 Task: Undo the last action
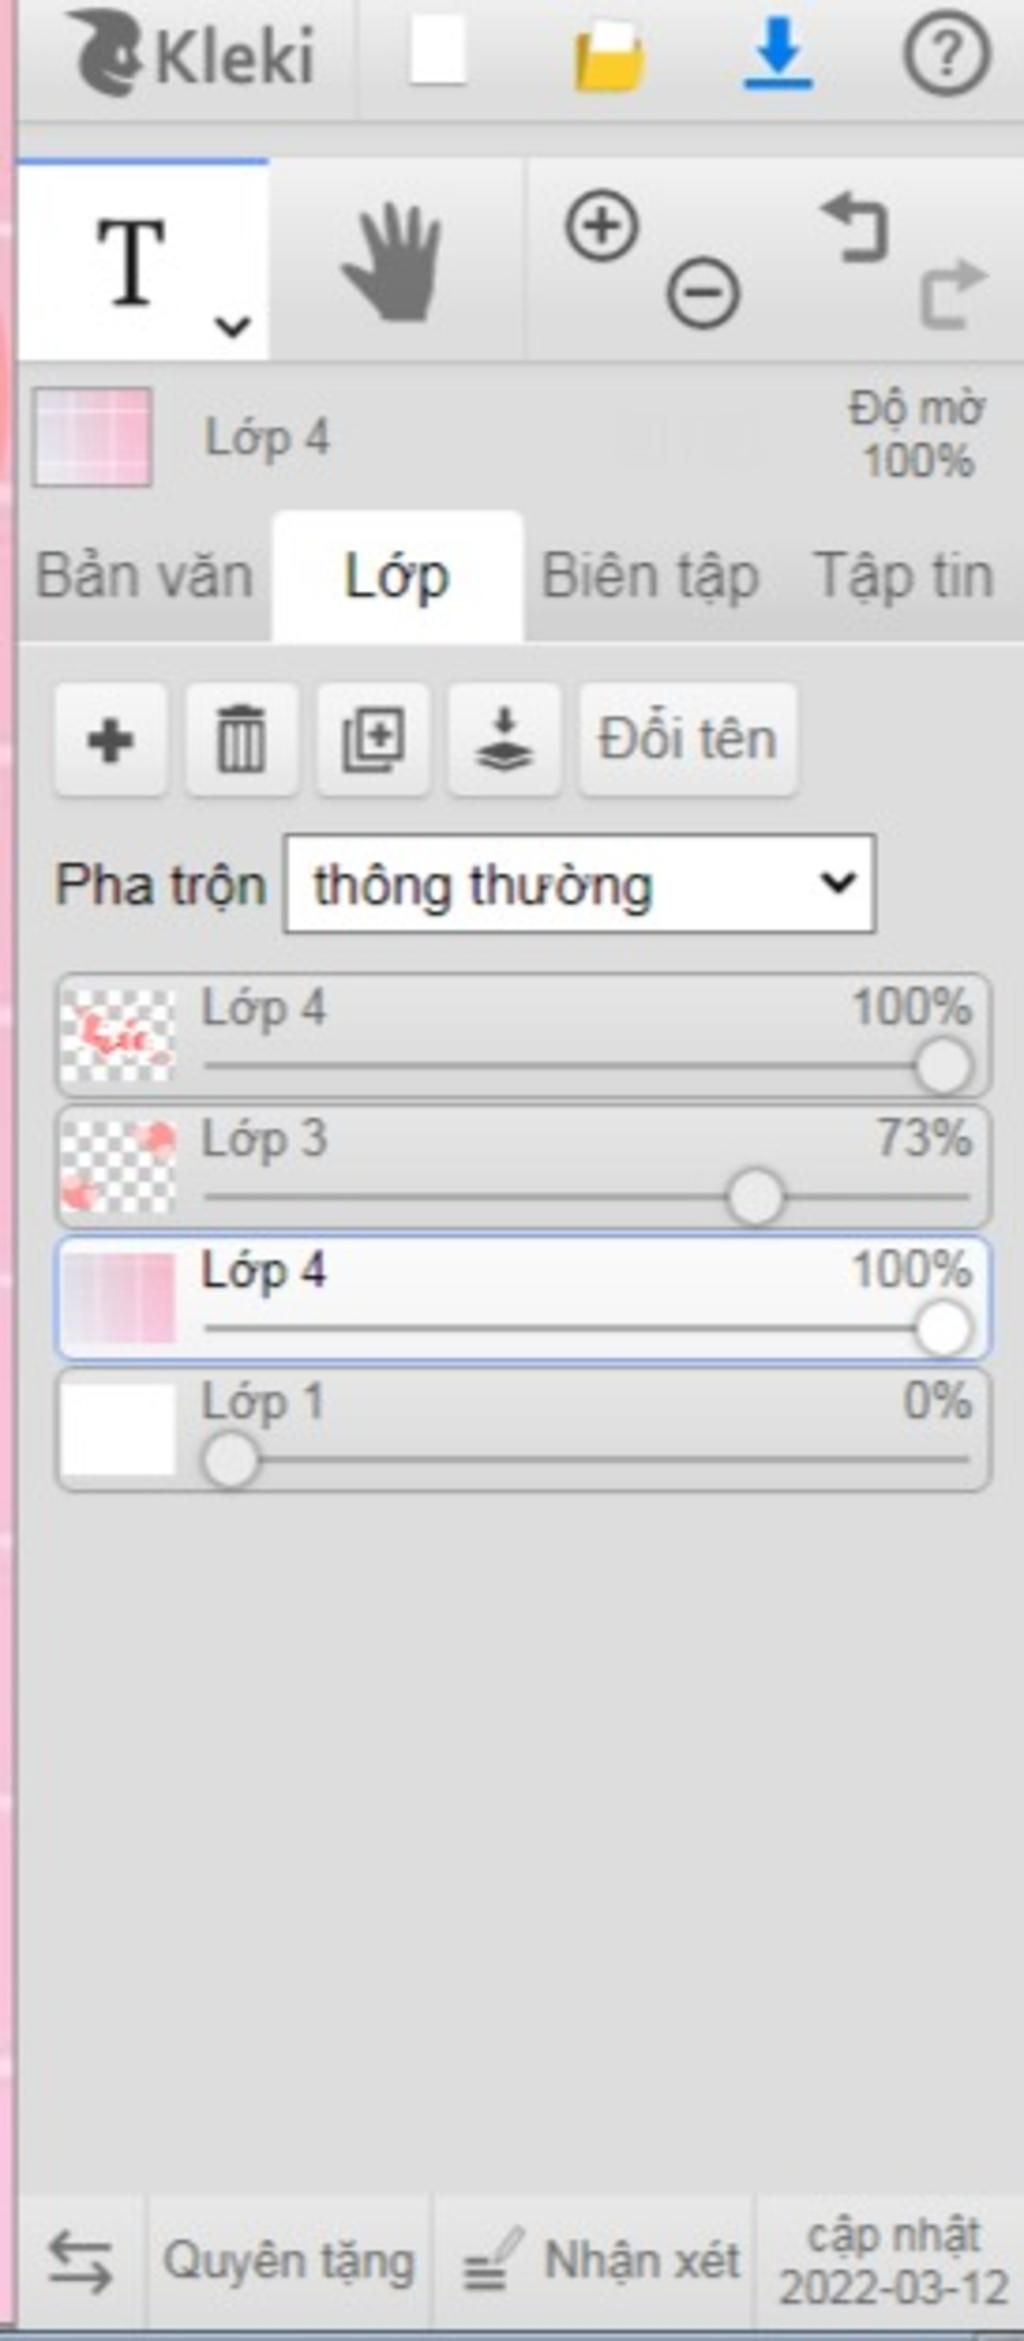click(x=854, y=228)
